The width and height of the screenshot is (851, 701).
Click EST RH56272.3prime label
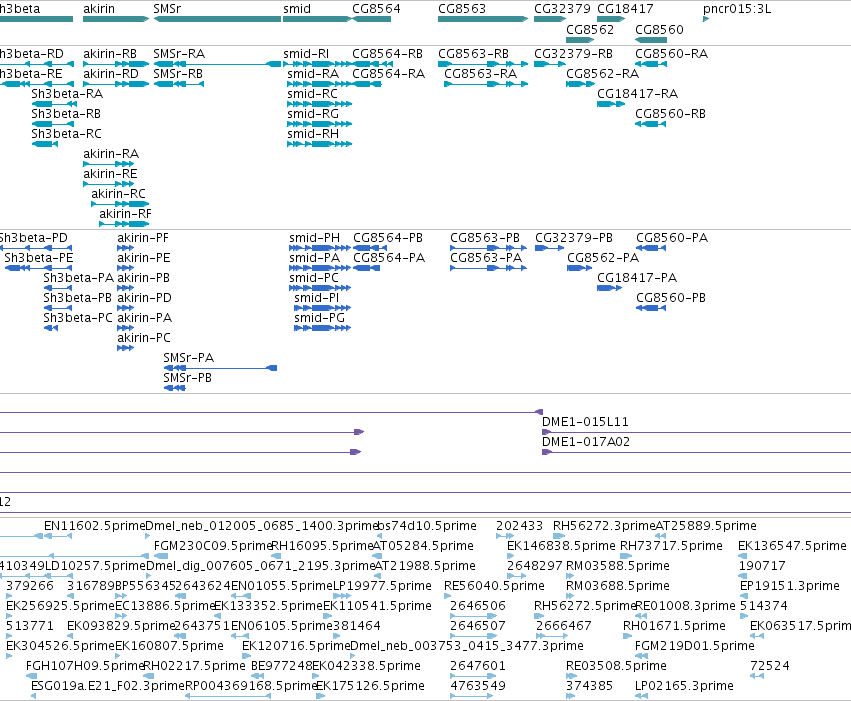[604, 526]
